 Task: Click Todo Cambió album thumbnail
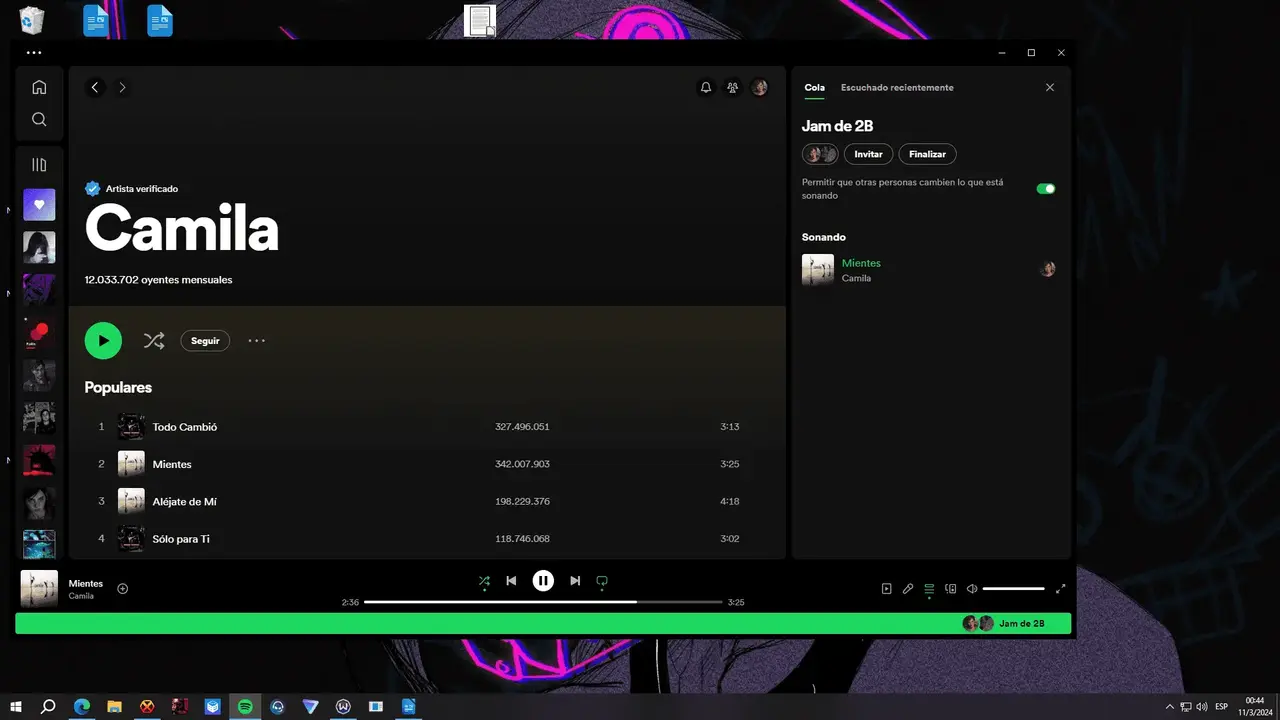tap(131, 427)
